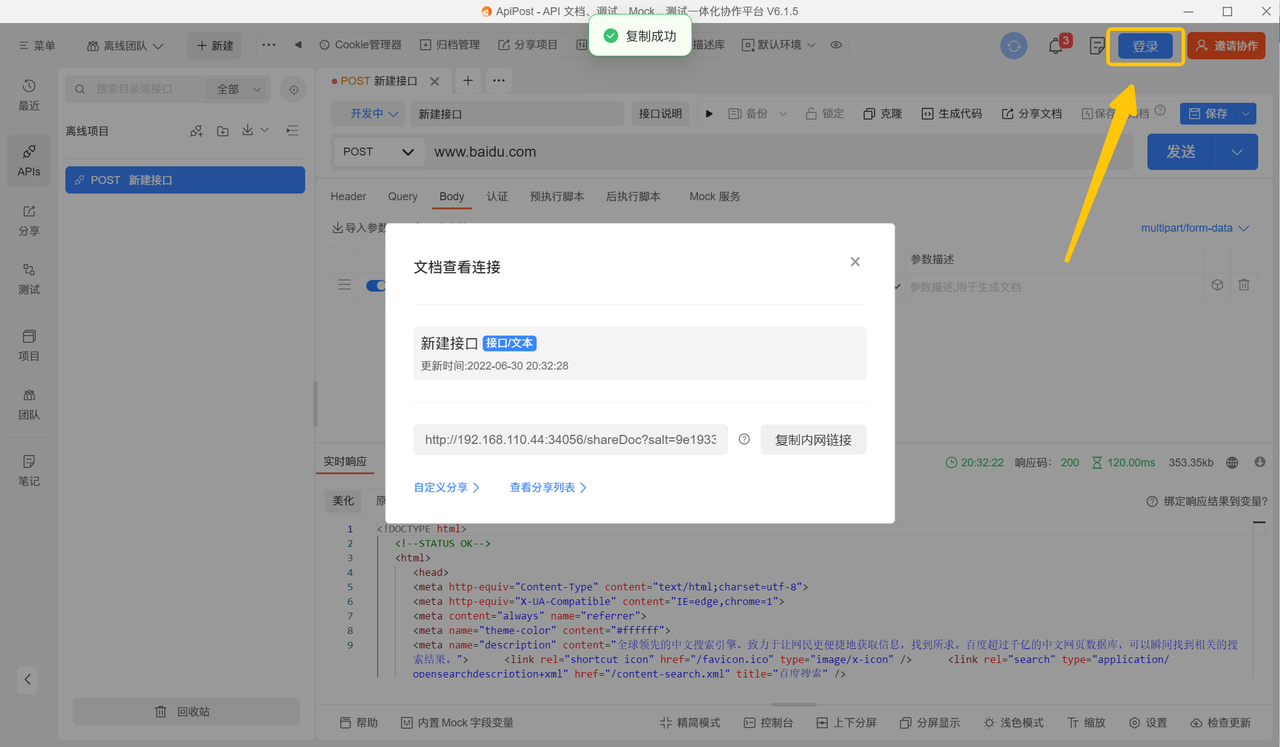The width and height of the screenshot is (1280, 747).
Task: Click the 发送 send button
Action: pyautogui.click(x=1181, y=152)
